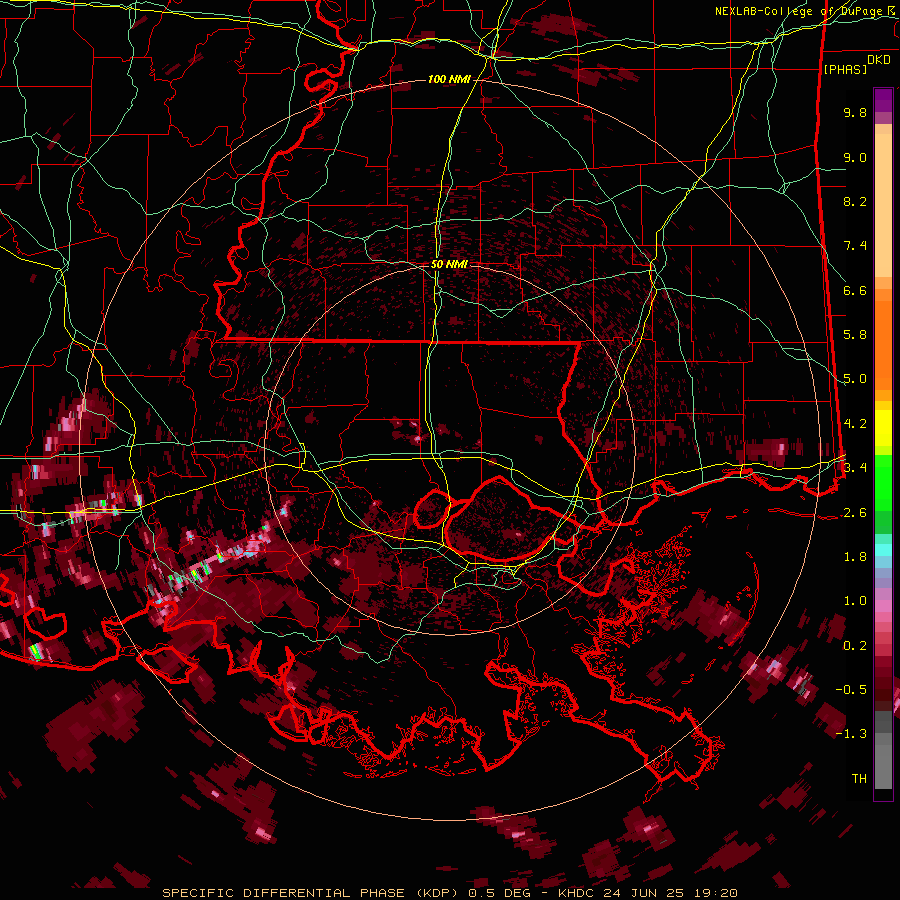Click the 5.8 scale value
Image resolution: width=900 pixels, height=900 pixels.
click(x=855, y=335)
